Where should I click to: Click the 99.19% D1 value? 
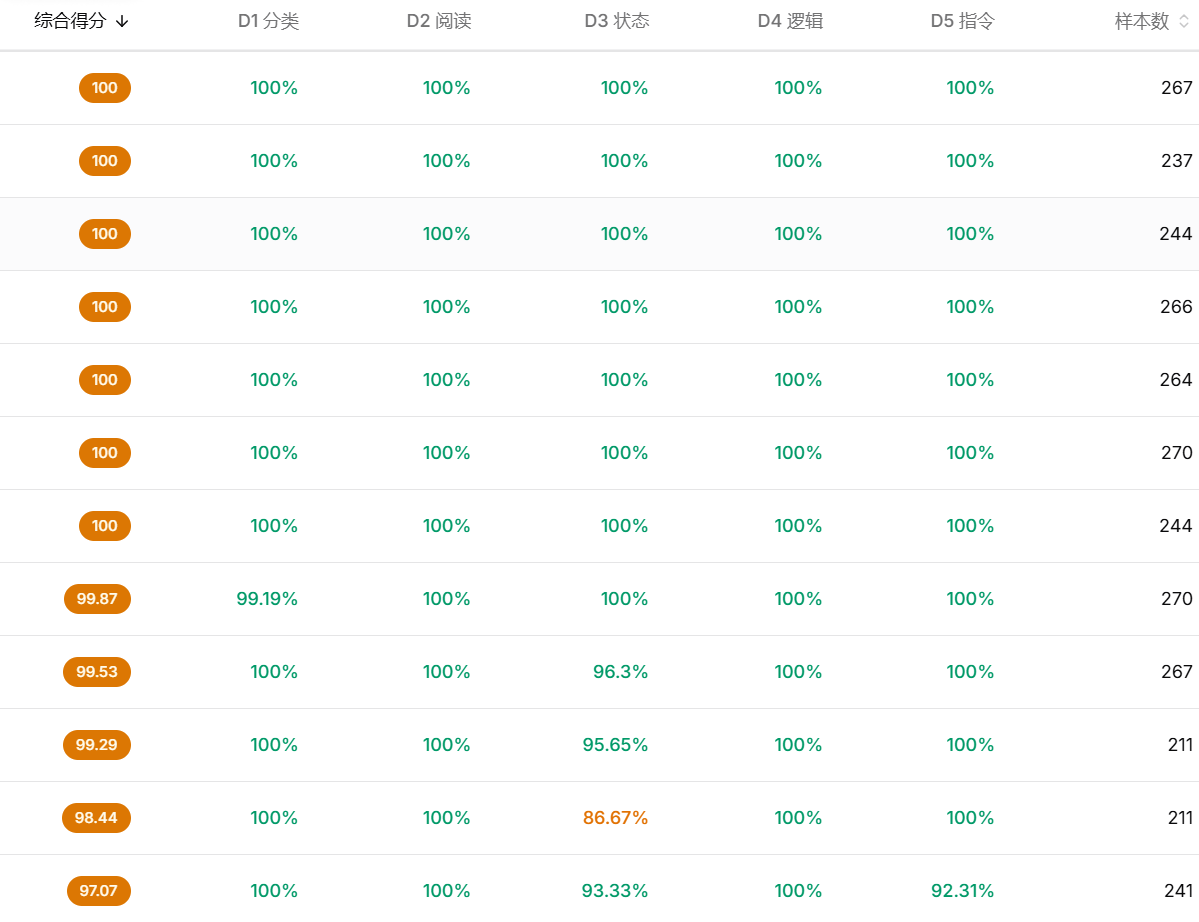pyautogui.click(x=267, y=599)
